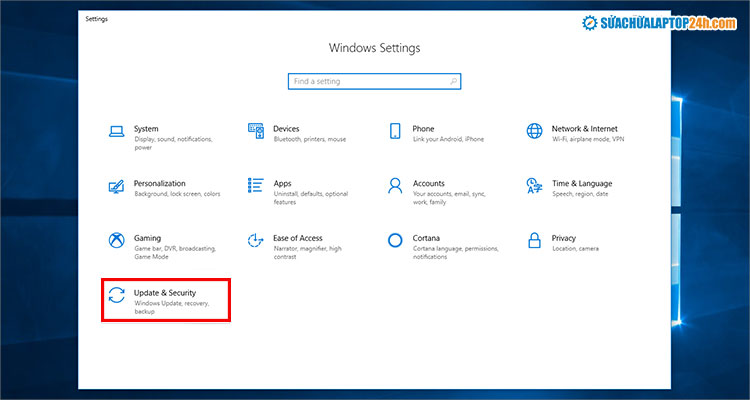Click the Privacy padlock icon
This screenshot has width=750, height=400.
click(x=534, y=241)
